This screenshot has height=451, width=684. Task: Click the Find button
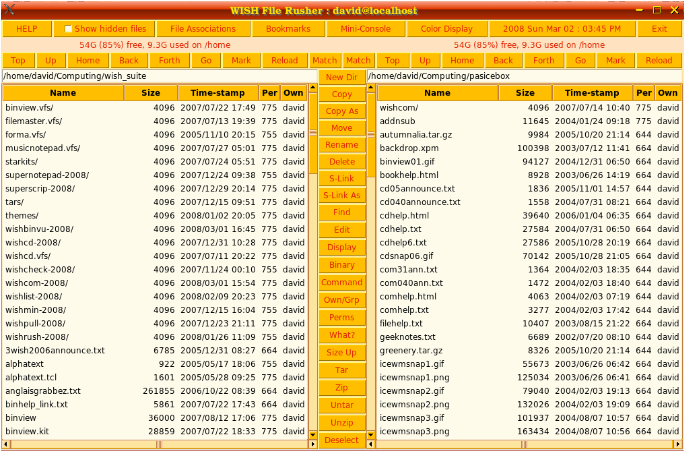[x=342, y=212]
